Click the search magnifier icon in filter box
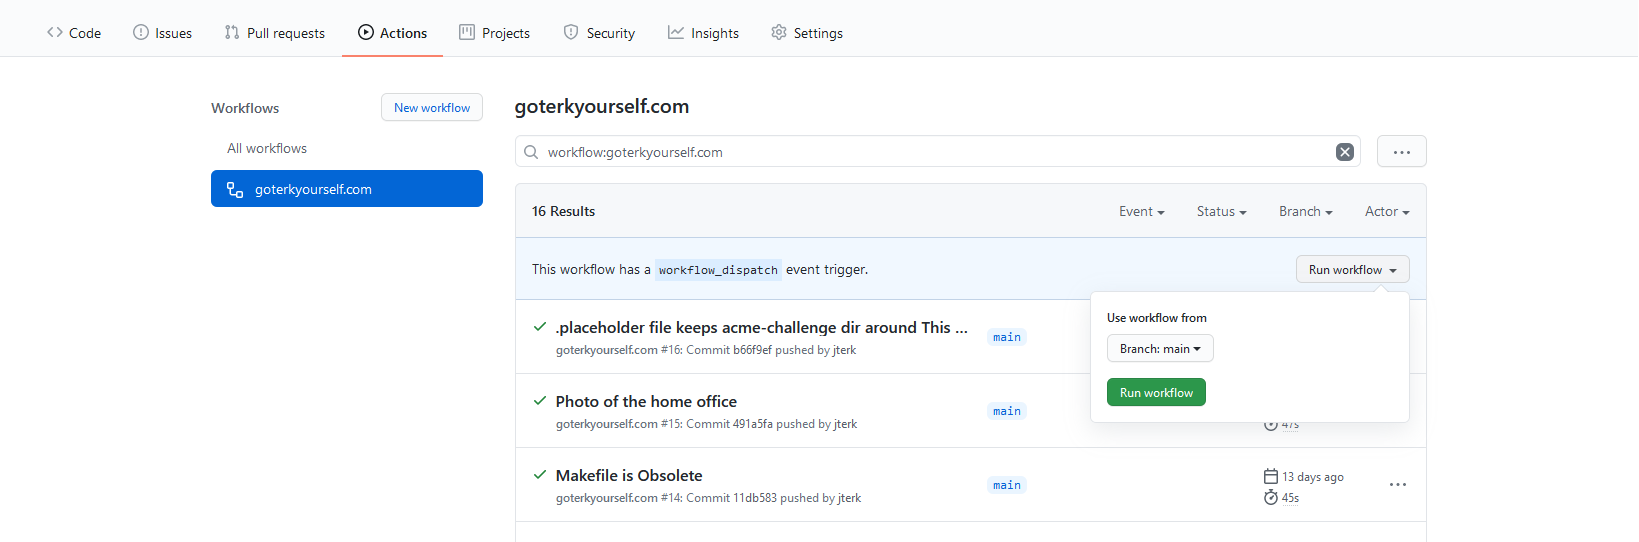This screenshot has width=1639, height=542. pyautogui.click(x=531, y=152)
